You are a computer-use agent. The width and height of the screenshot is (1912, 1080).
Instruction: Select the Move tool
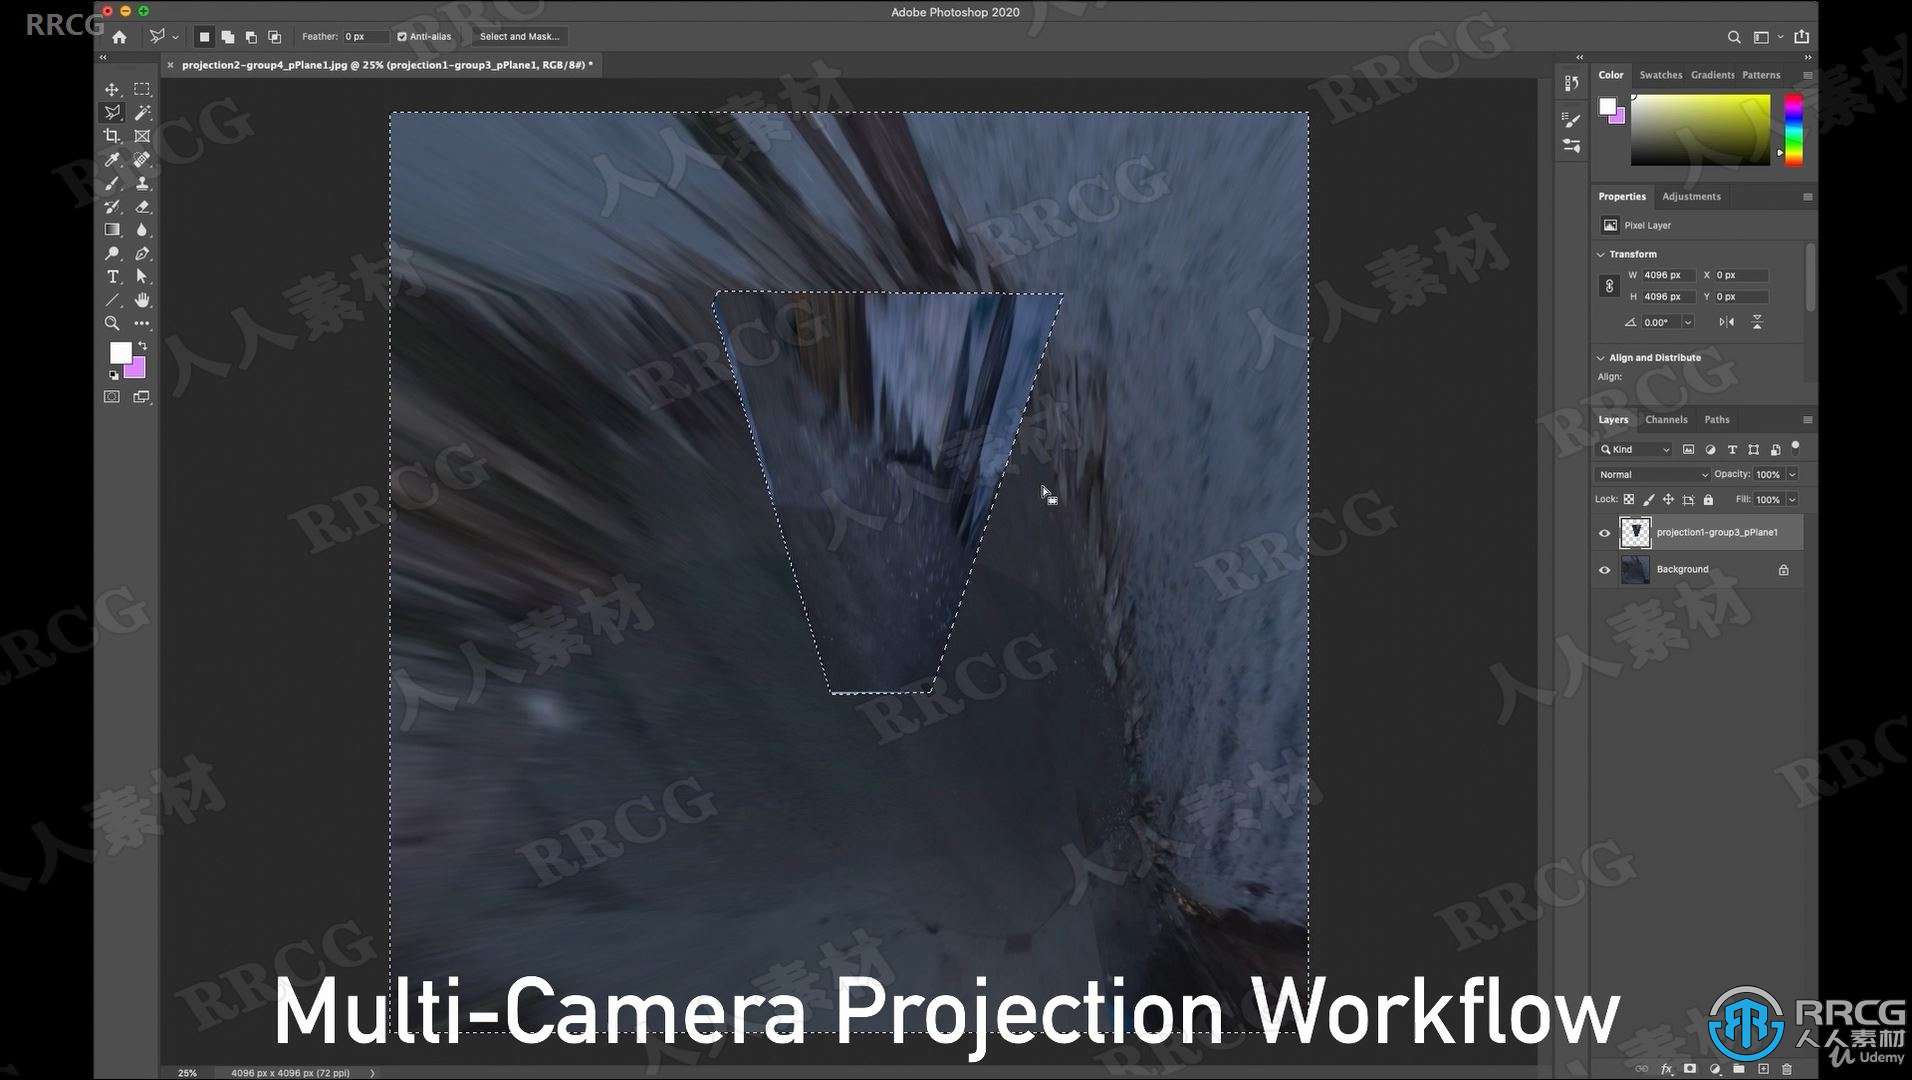[x=112, y=89]
